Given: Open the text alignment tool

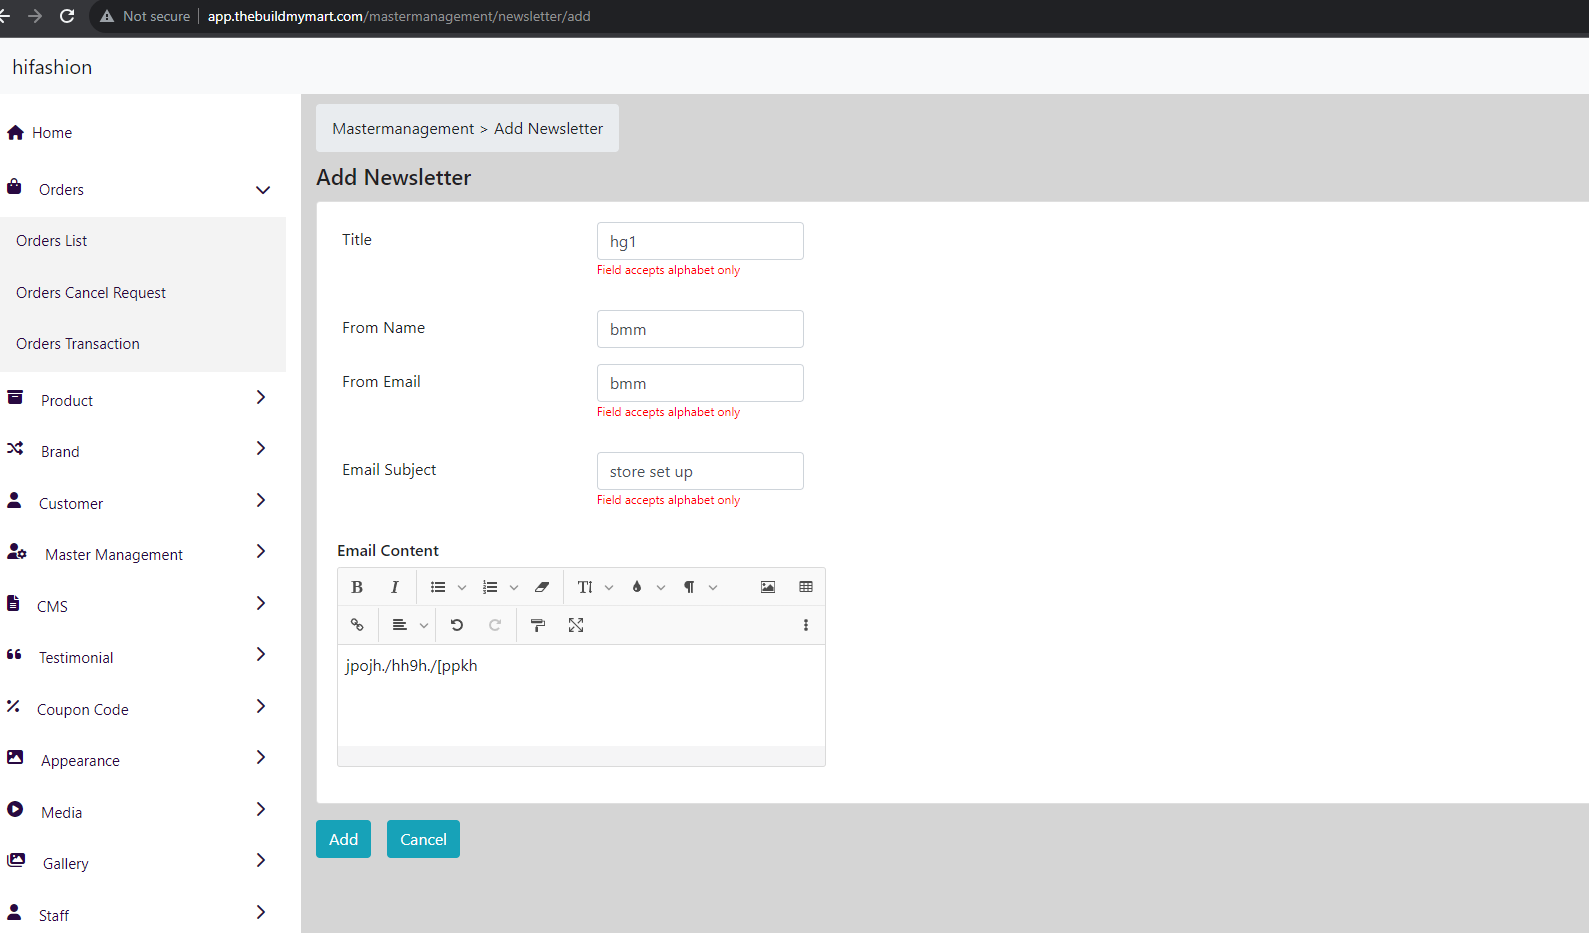Looking at the screenshot, I should point(400,625).
